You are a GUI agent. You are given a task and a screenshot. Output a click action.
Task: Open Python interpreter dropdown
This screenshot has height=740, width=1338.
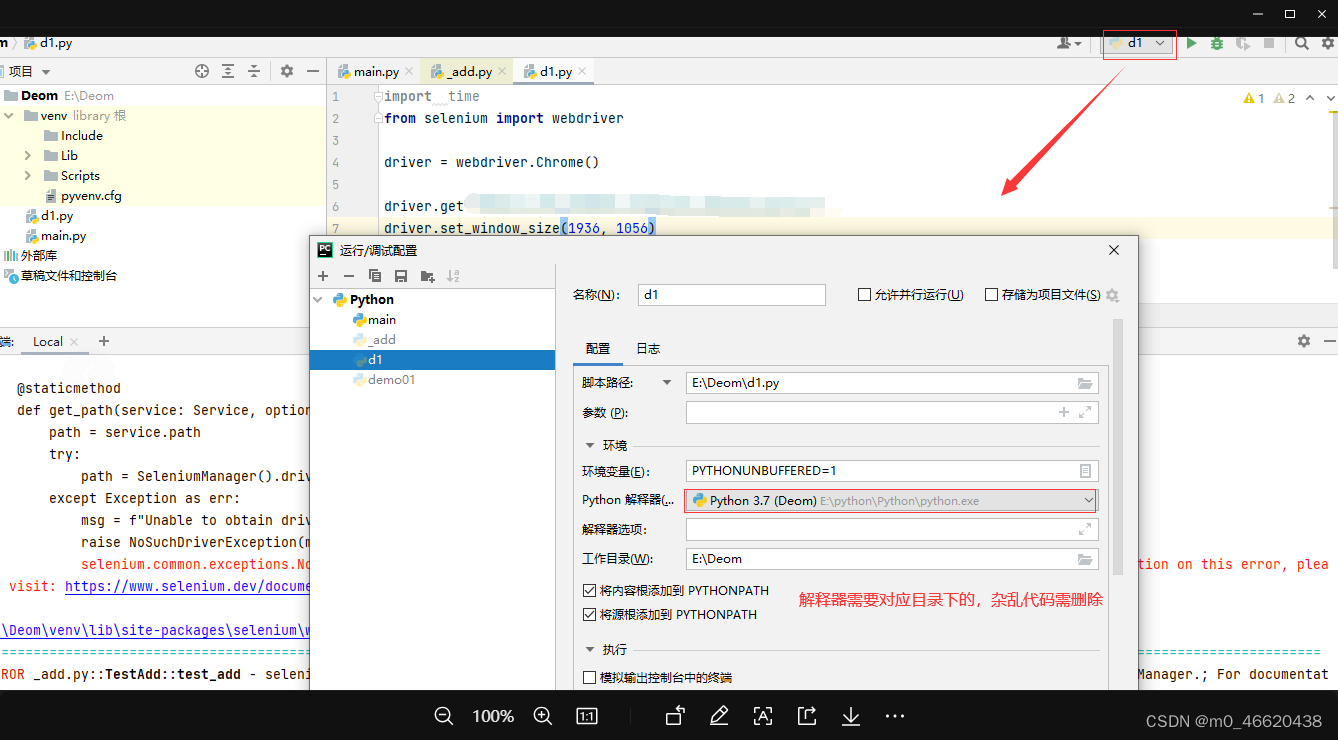pos(892,500)
